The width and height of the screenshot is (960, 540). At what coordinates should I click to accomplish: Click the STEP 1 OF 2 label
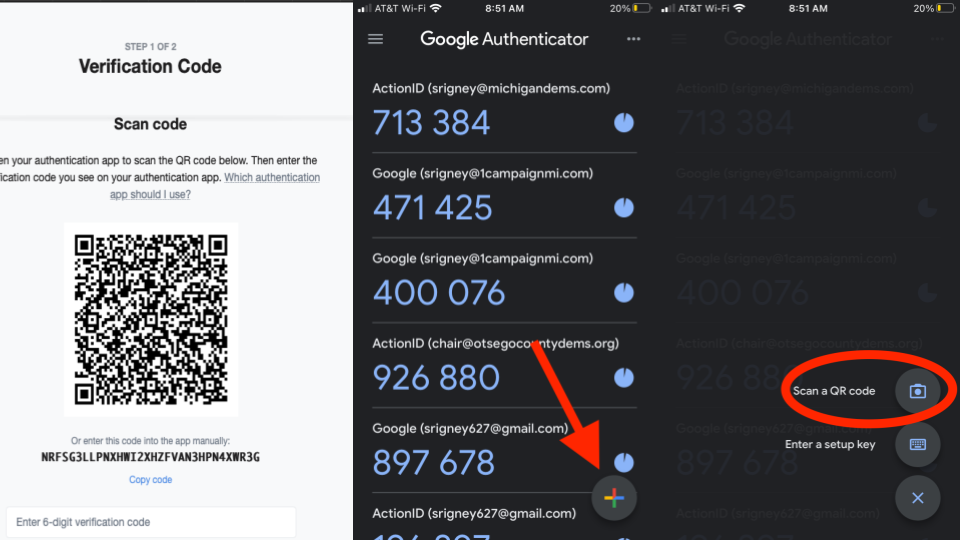tap(151, 47)
